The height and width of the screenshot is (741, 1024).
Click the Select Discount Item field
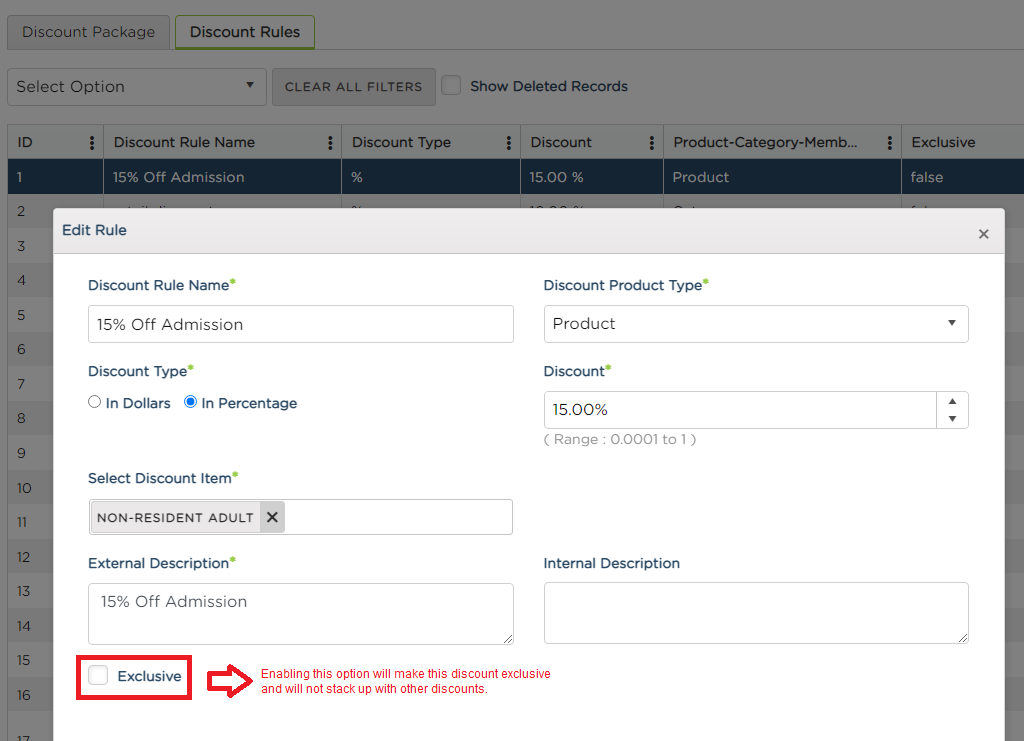click(x=300, y=517)
